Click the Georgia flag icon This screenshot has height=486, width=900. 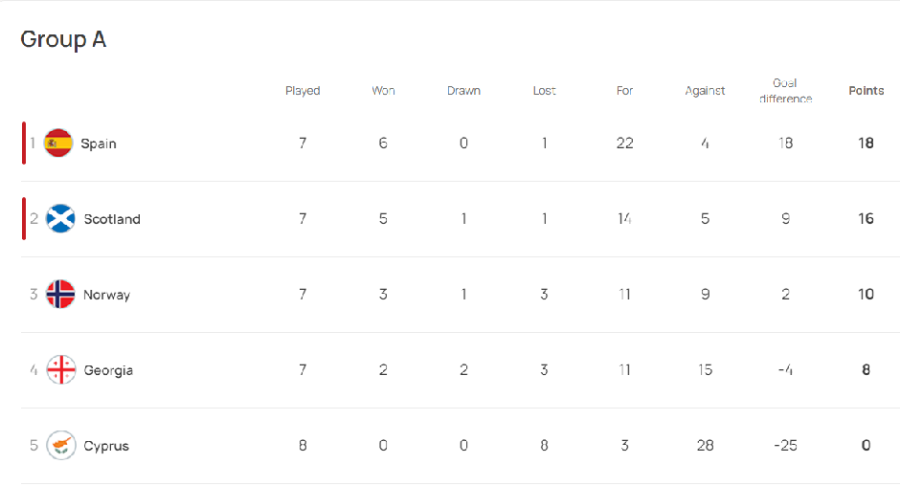click(61, 370)
